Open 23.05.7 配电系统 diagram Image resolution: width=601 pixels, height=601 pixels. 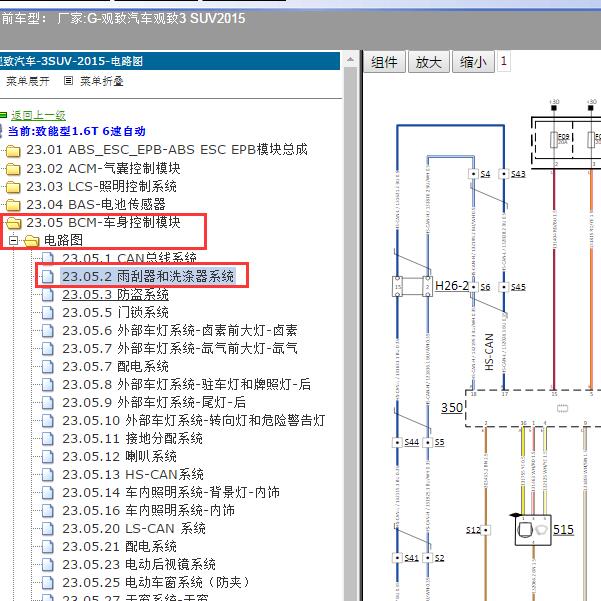tap(115, 366)
